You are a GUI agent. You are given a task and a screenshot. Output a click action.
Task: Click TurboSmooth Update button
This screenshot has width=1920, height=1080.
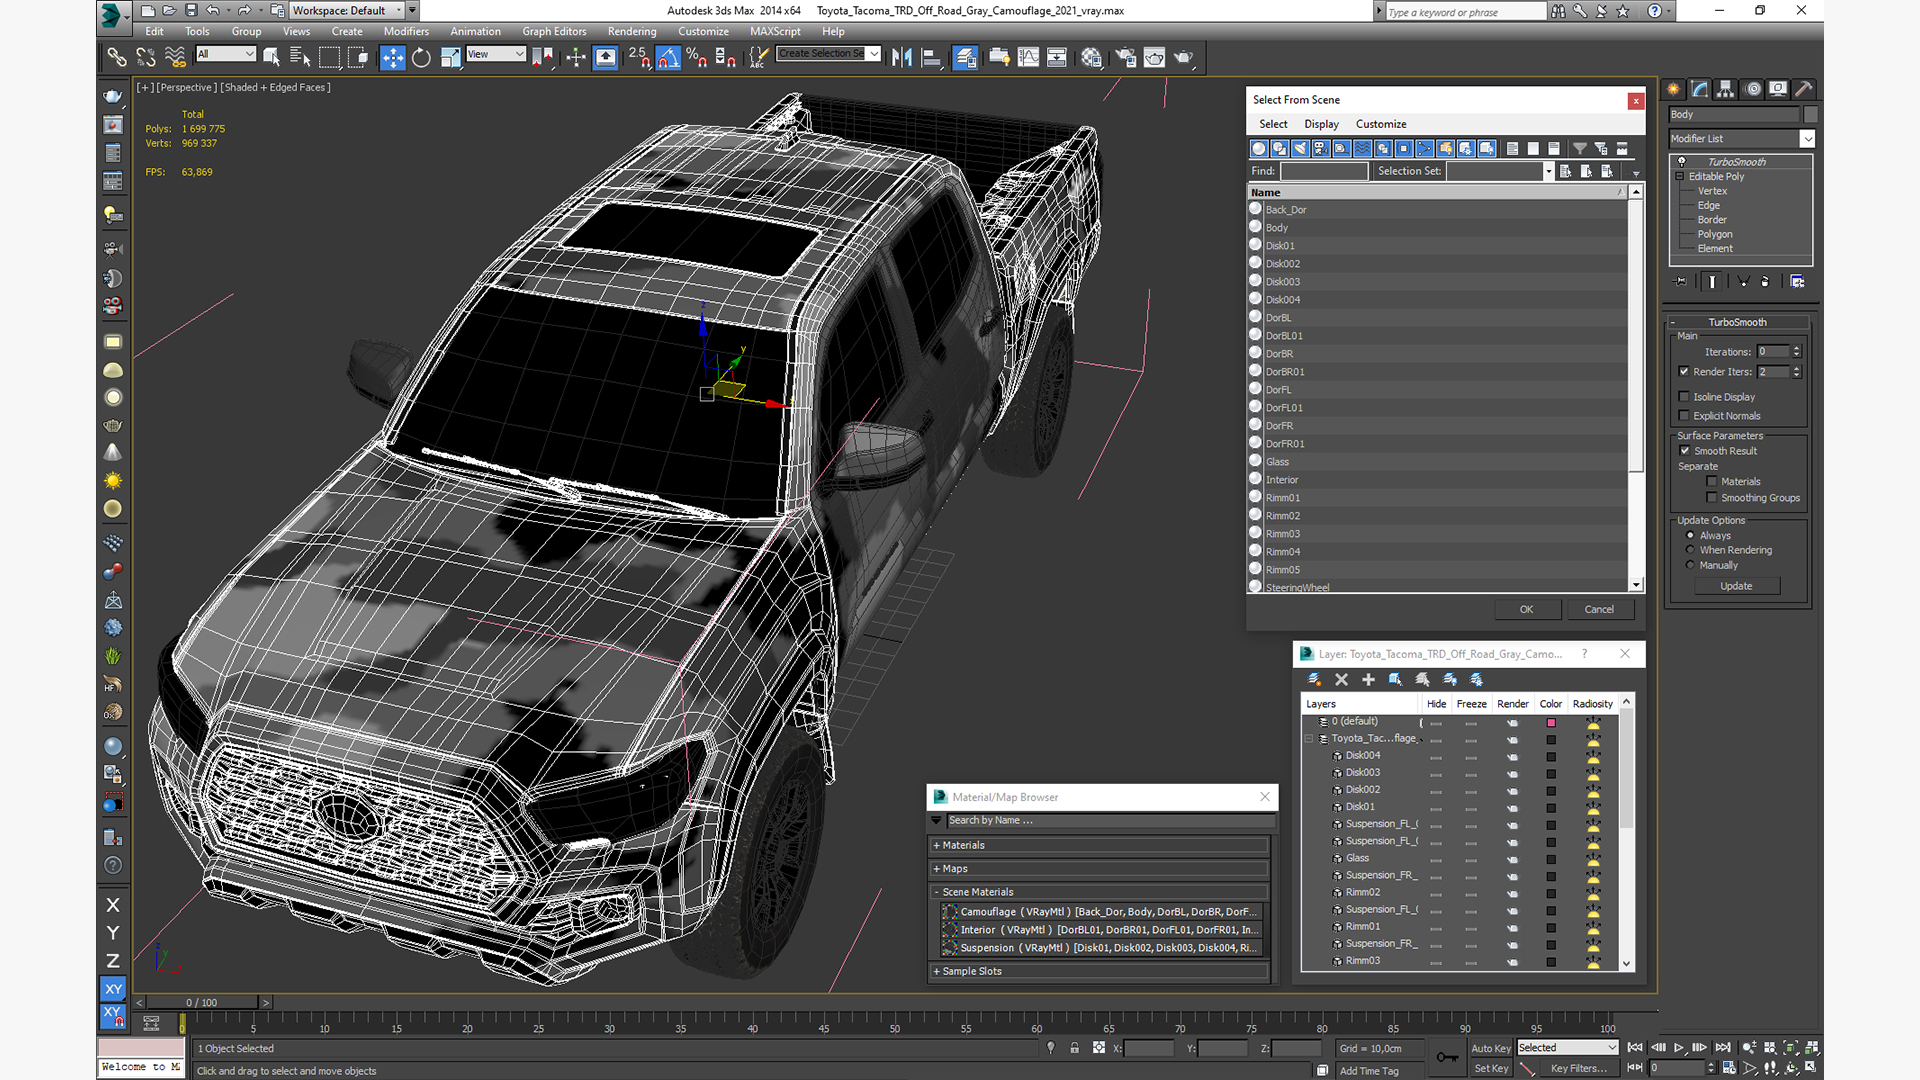(1736, 587)
